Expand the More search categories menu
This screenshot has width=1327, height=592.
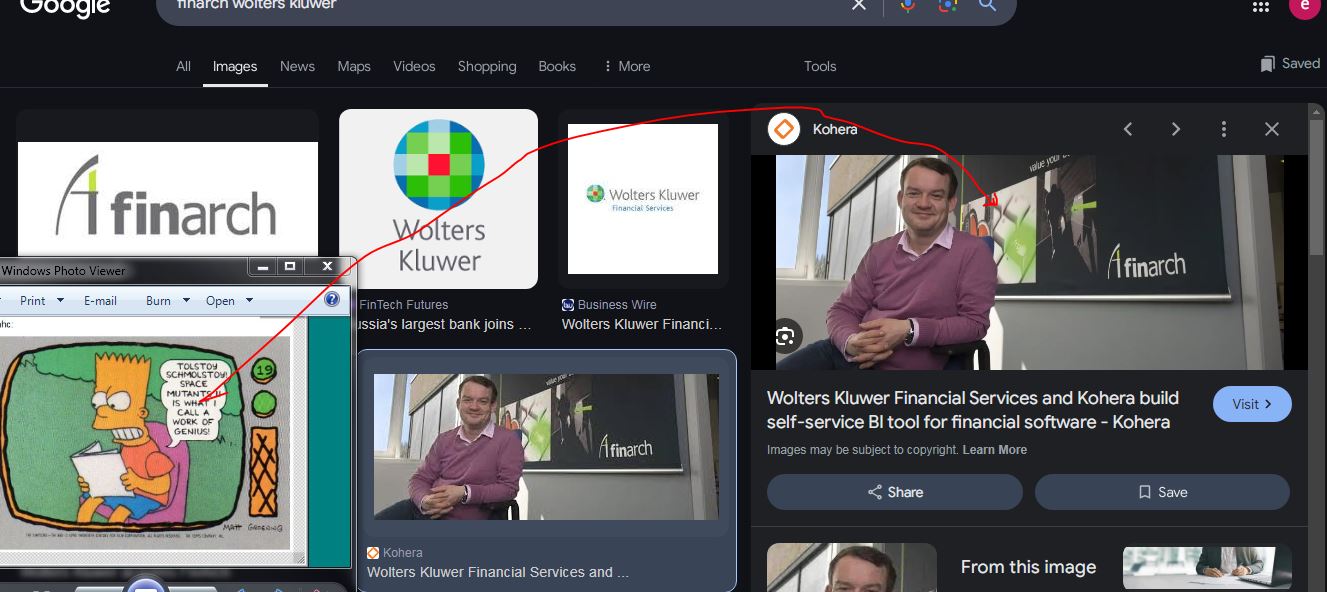tap(627, 66)
